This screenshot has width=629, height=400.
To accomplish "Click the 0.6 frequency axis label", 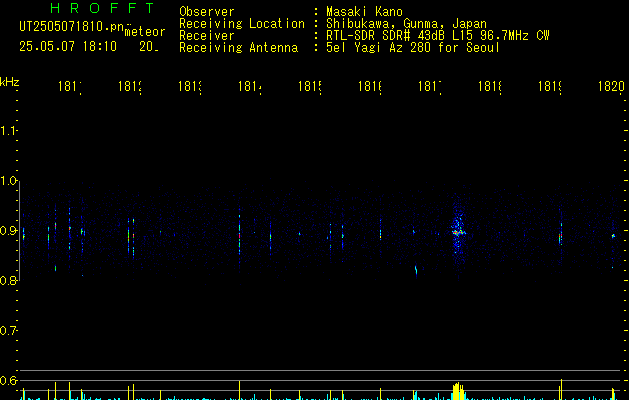I will pos(8,380).
